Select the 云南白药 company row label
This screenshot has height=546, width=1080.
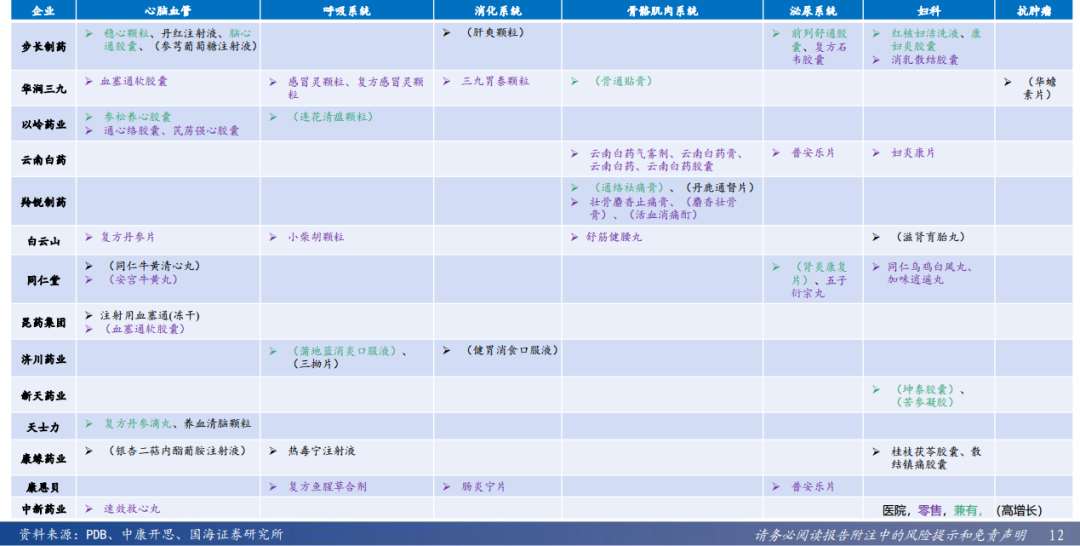[x=43, y=160]
